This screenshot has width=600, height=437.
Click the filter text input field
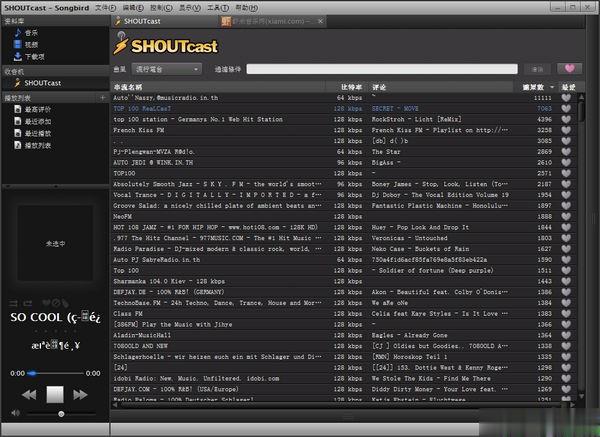382,69
